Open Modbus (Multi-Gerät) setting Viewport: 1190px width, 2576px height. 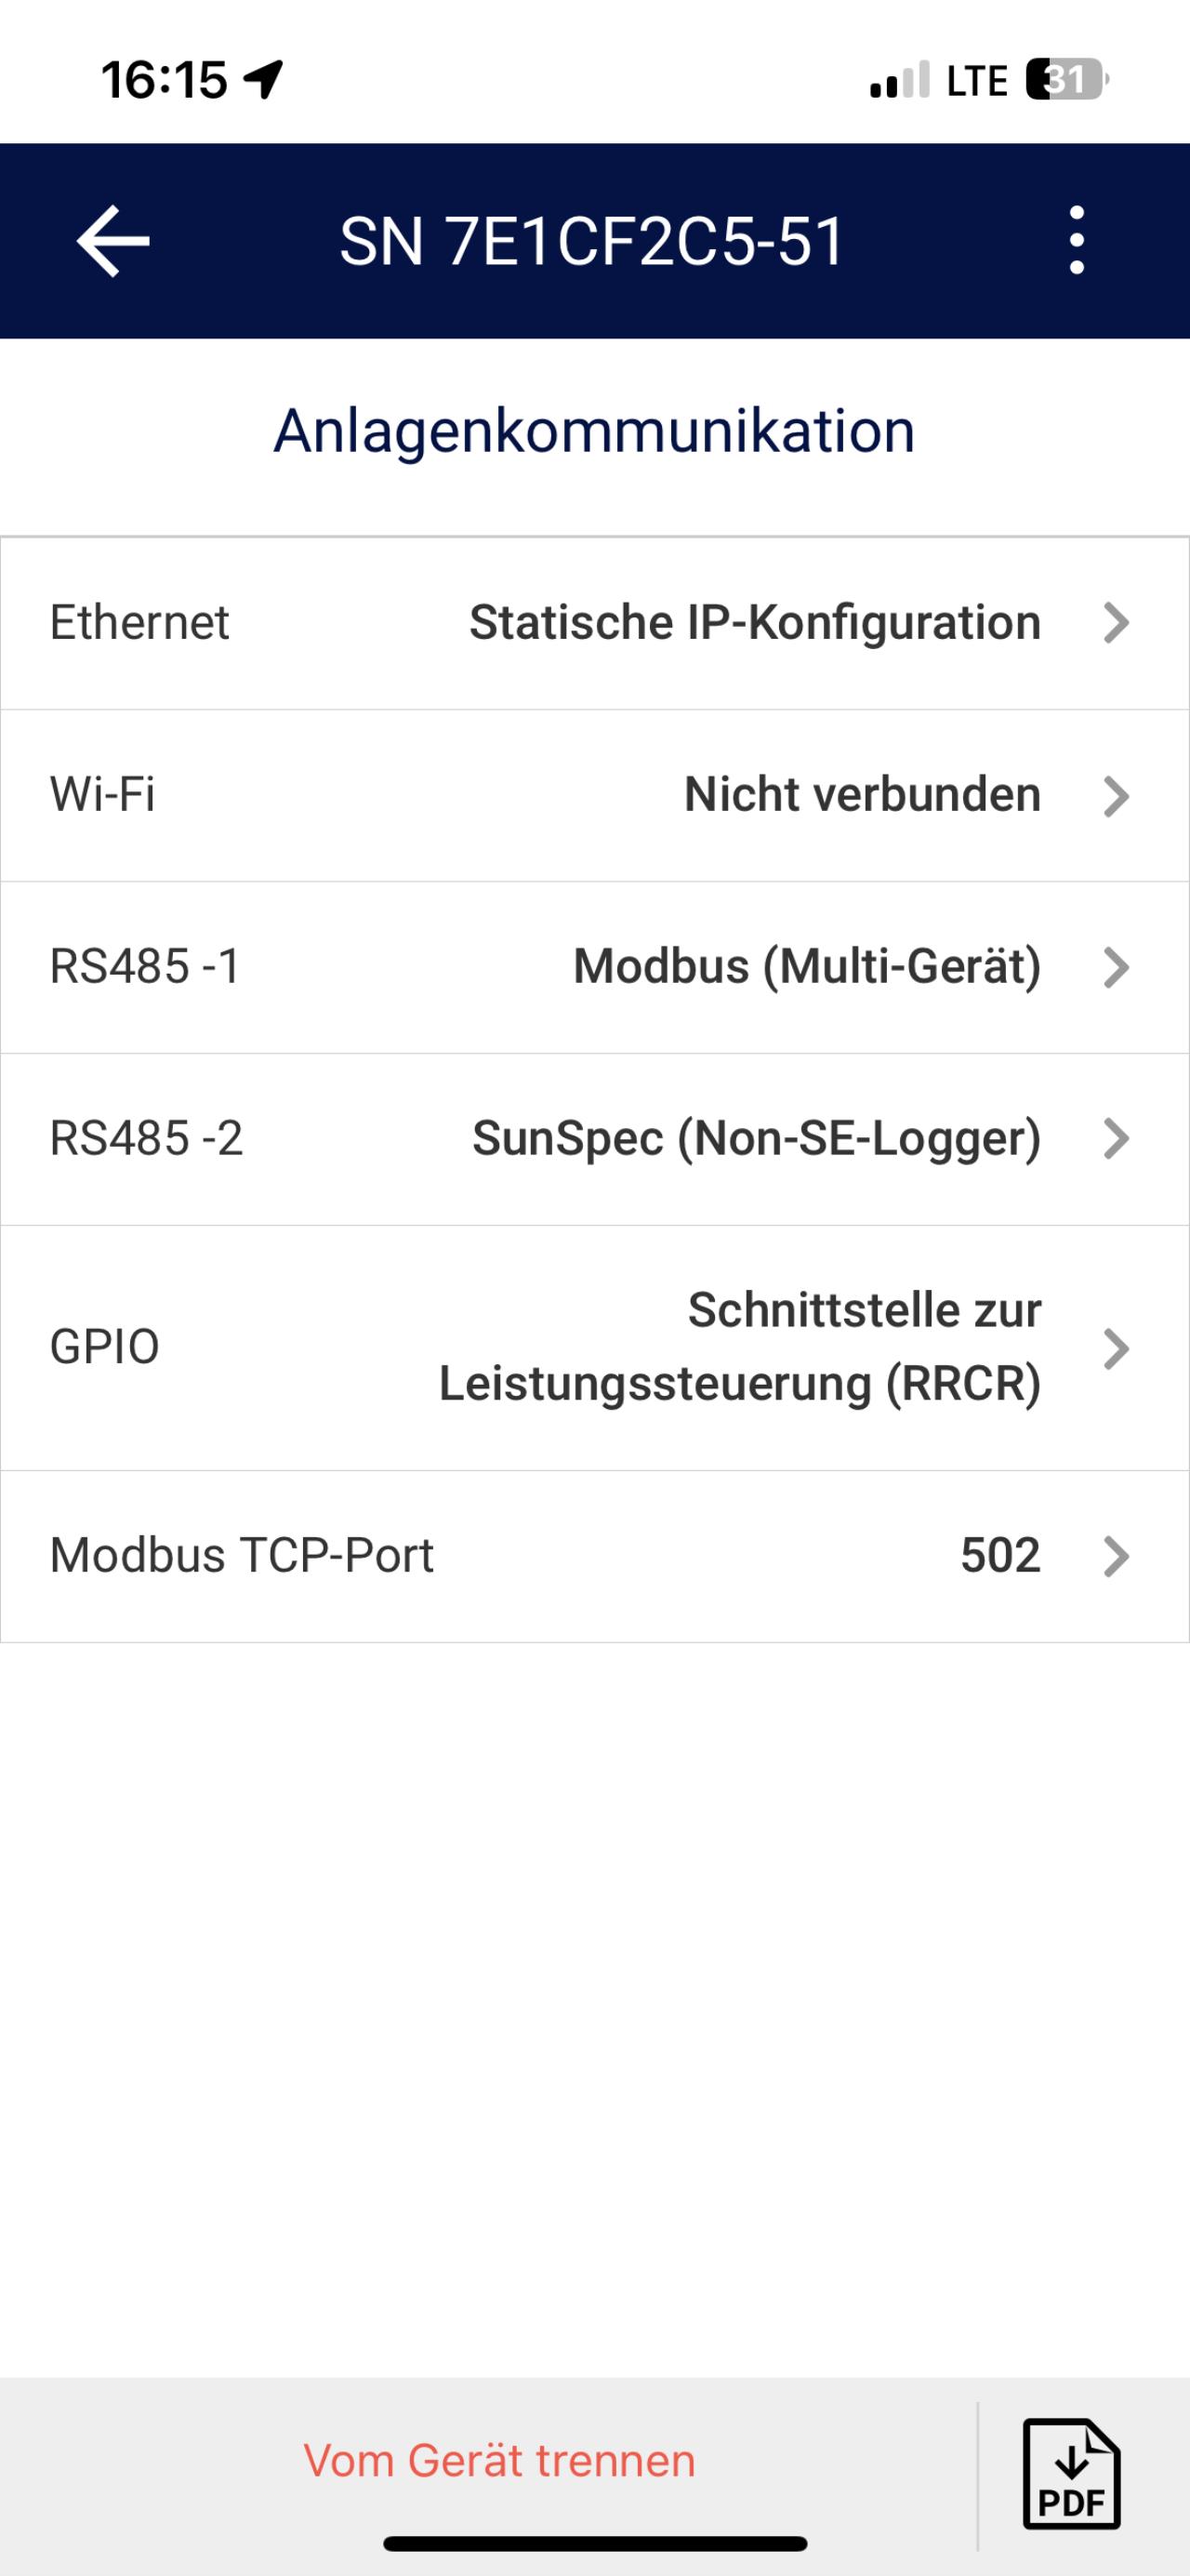807,967
